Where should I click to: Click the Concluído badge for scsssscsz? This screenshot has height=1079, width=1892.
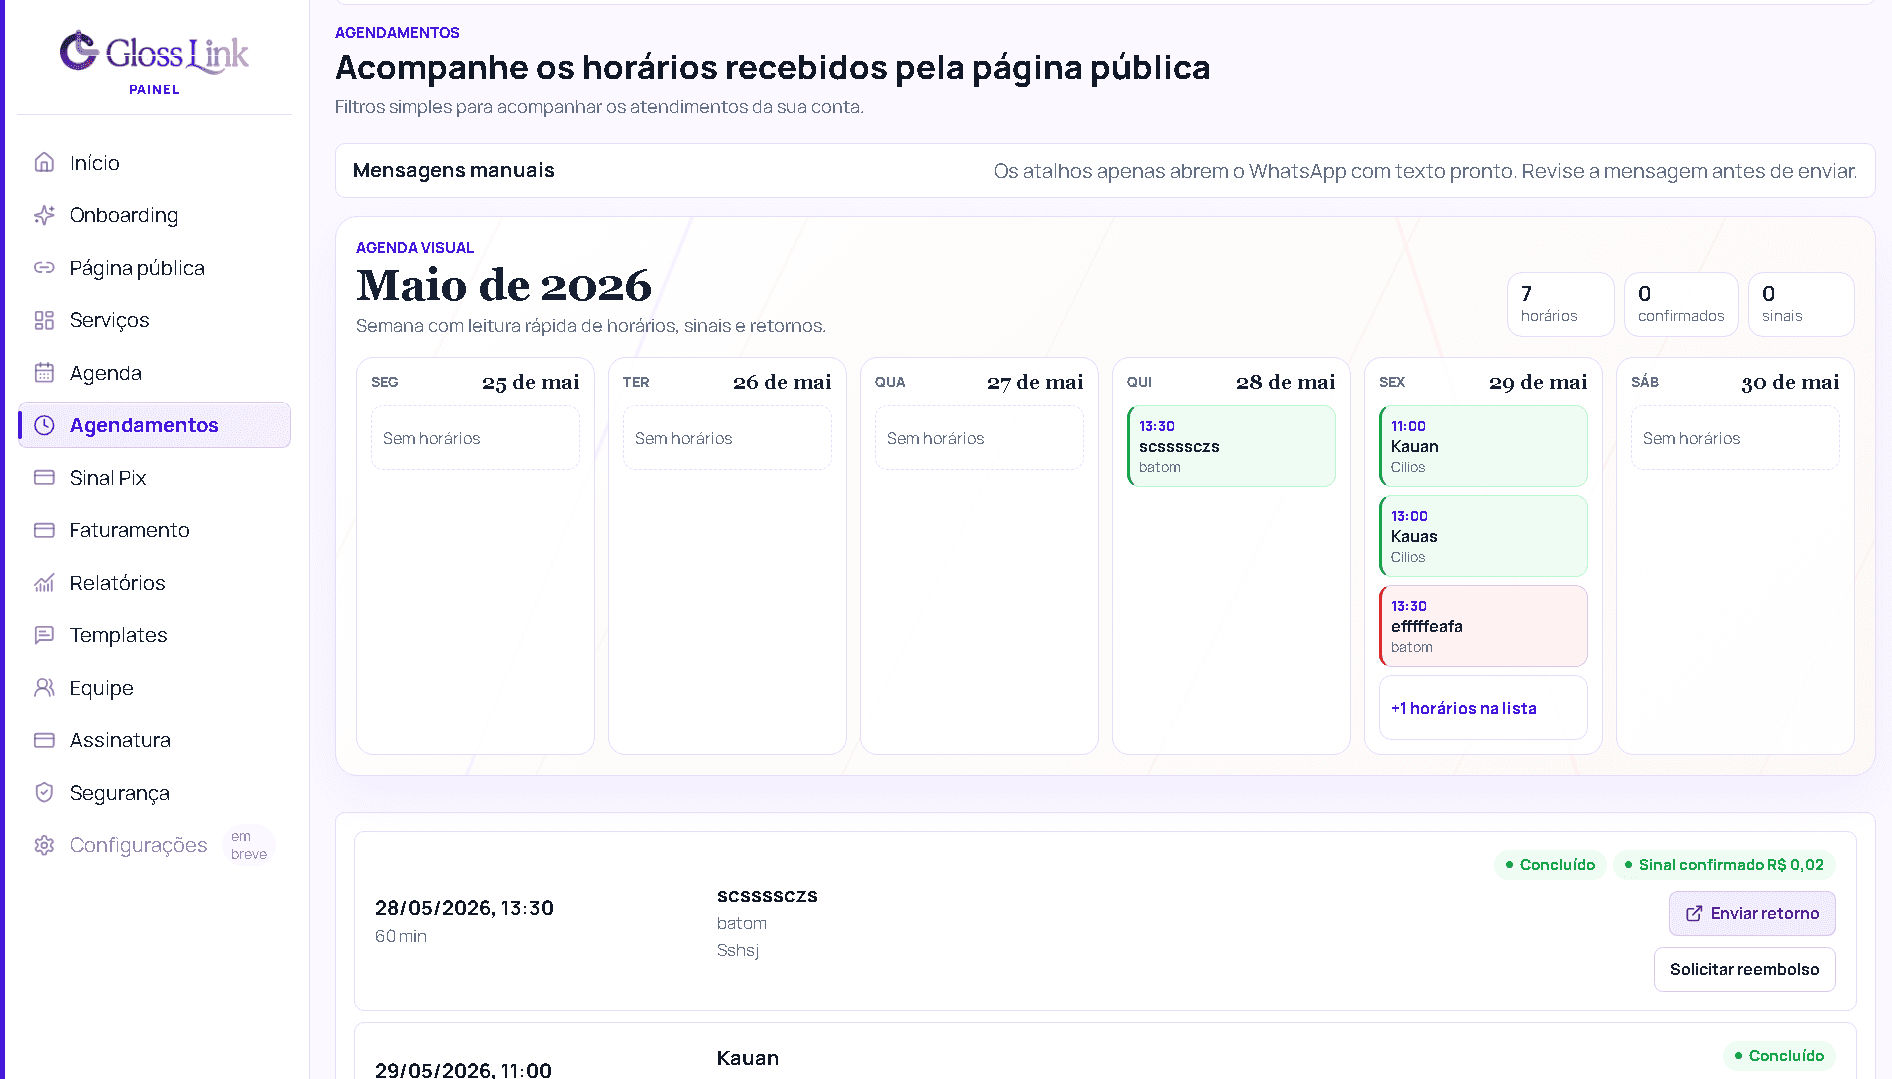click(x=1550, y=864)
